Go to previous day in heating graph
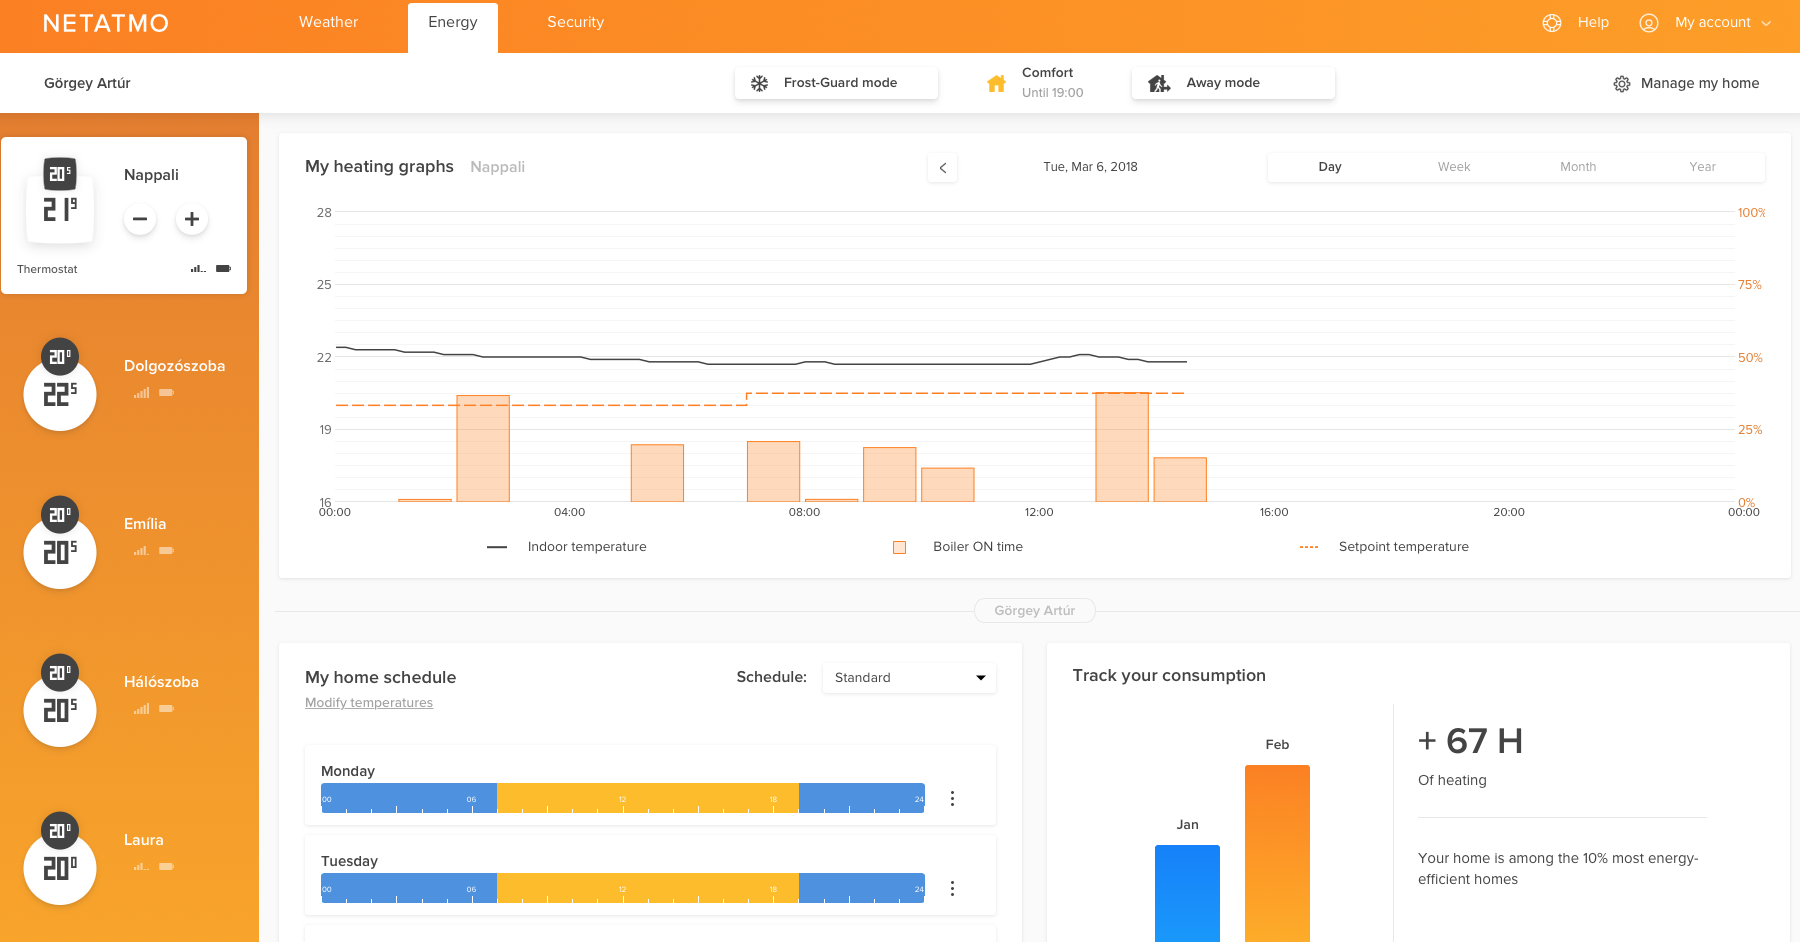 [943, 168]
